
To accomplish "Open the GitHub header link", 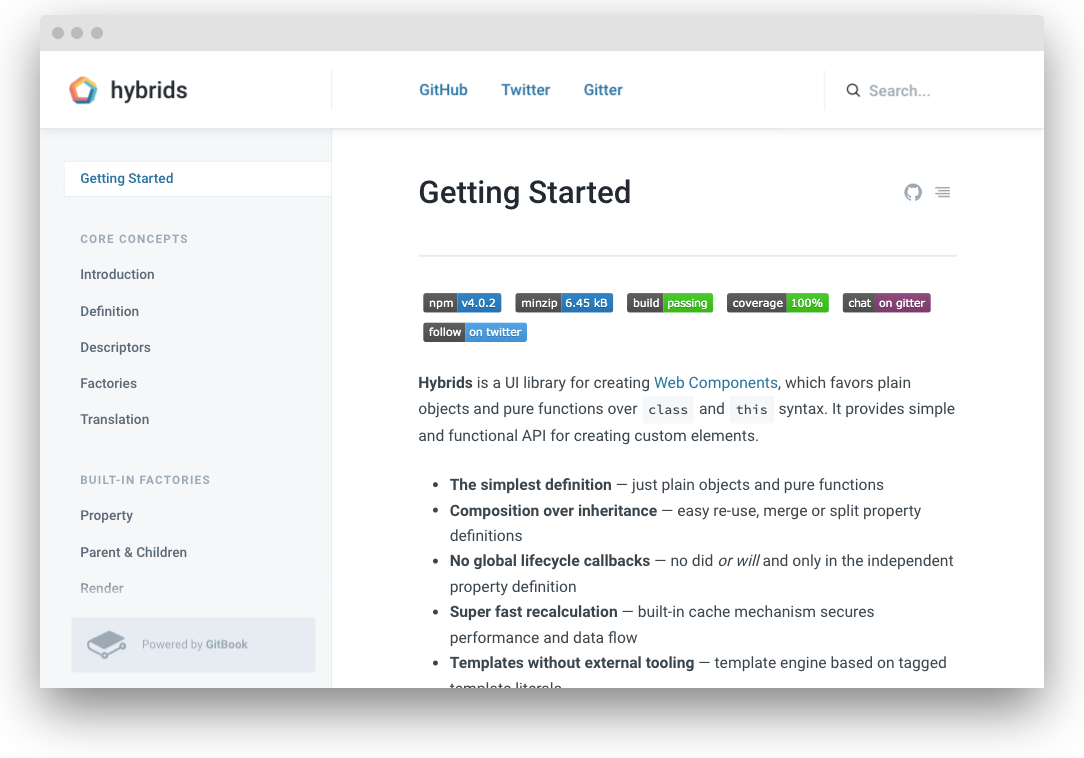I will 443,90.
